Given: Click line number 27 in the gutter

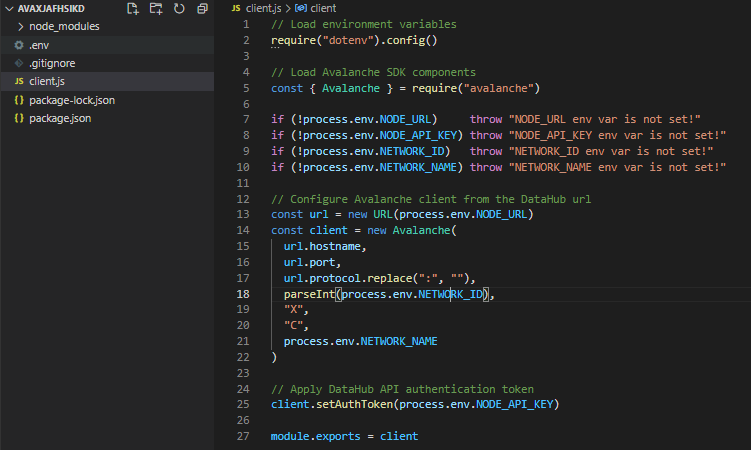Looking at the screenshot, I should 243,436.
